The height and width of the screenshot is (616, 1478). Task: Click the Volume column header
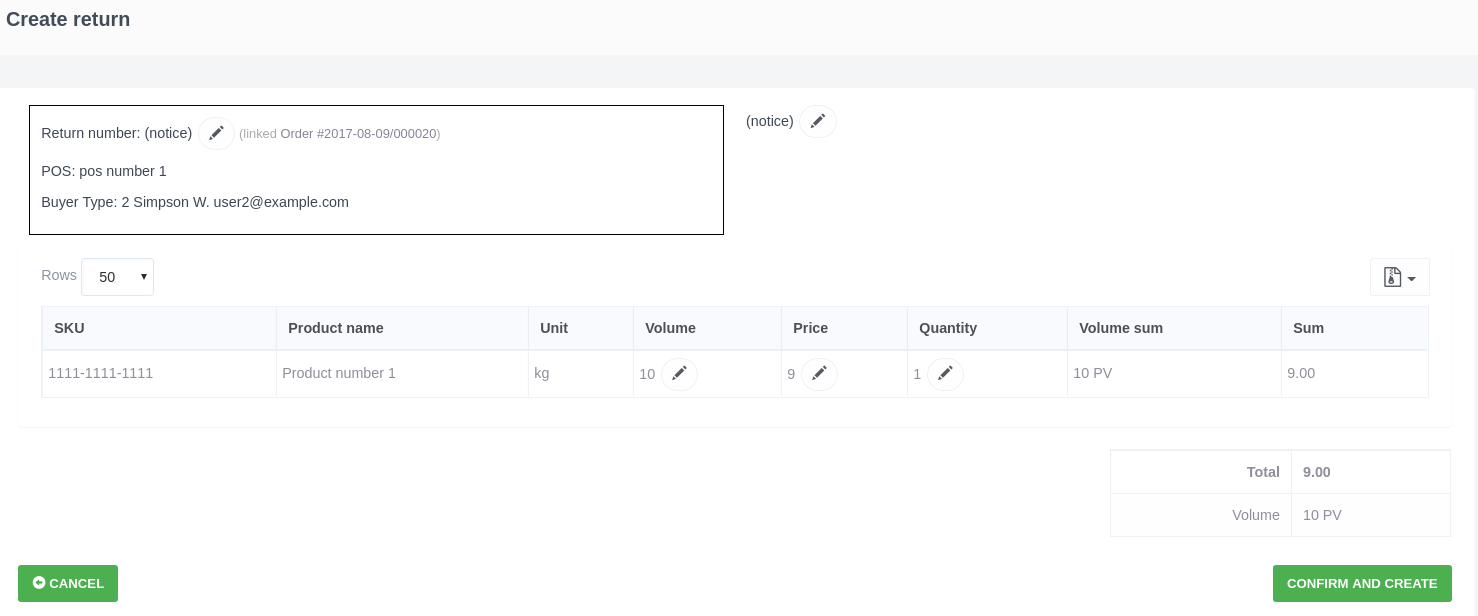click(x=670, y=328)
